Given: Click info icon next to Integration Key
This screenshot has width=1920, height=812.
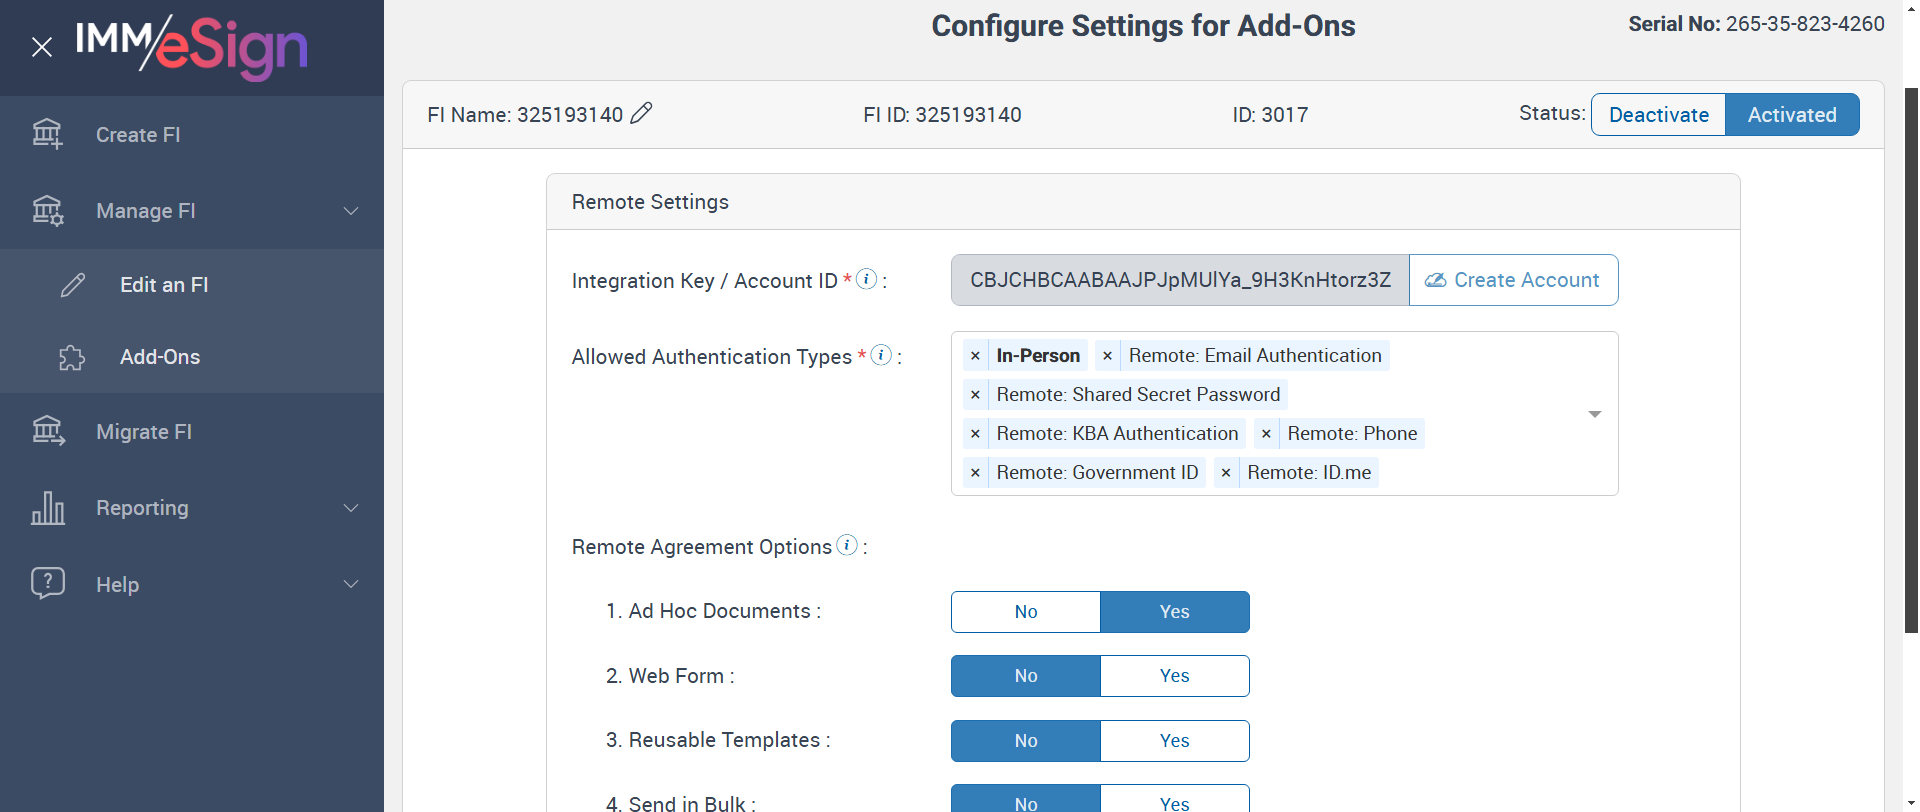Looking at the screenshot, I should [x=867, y=279].
